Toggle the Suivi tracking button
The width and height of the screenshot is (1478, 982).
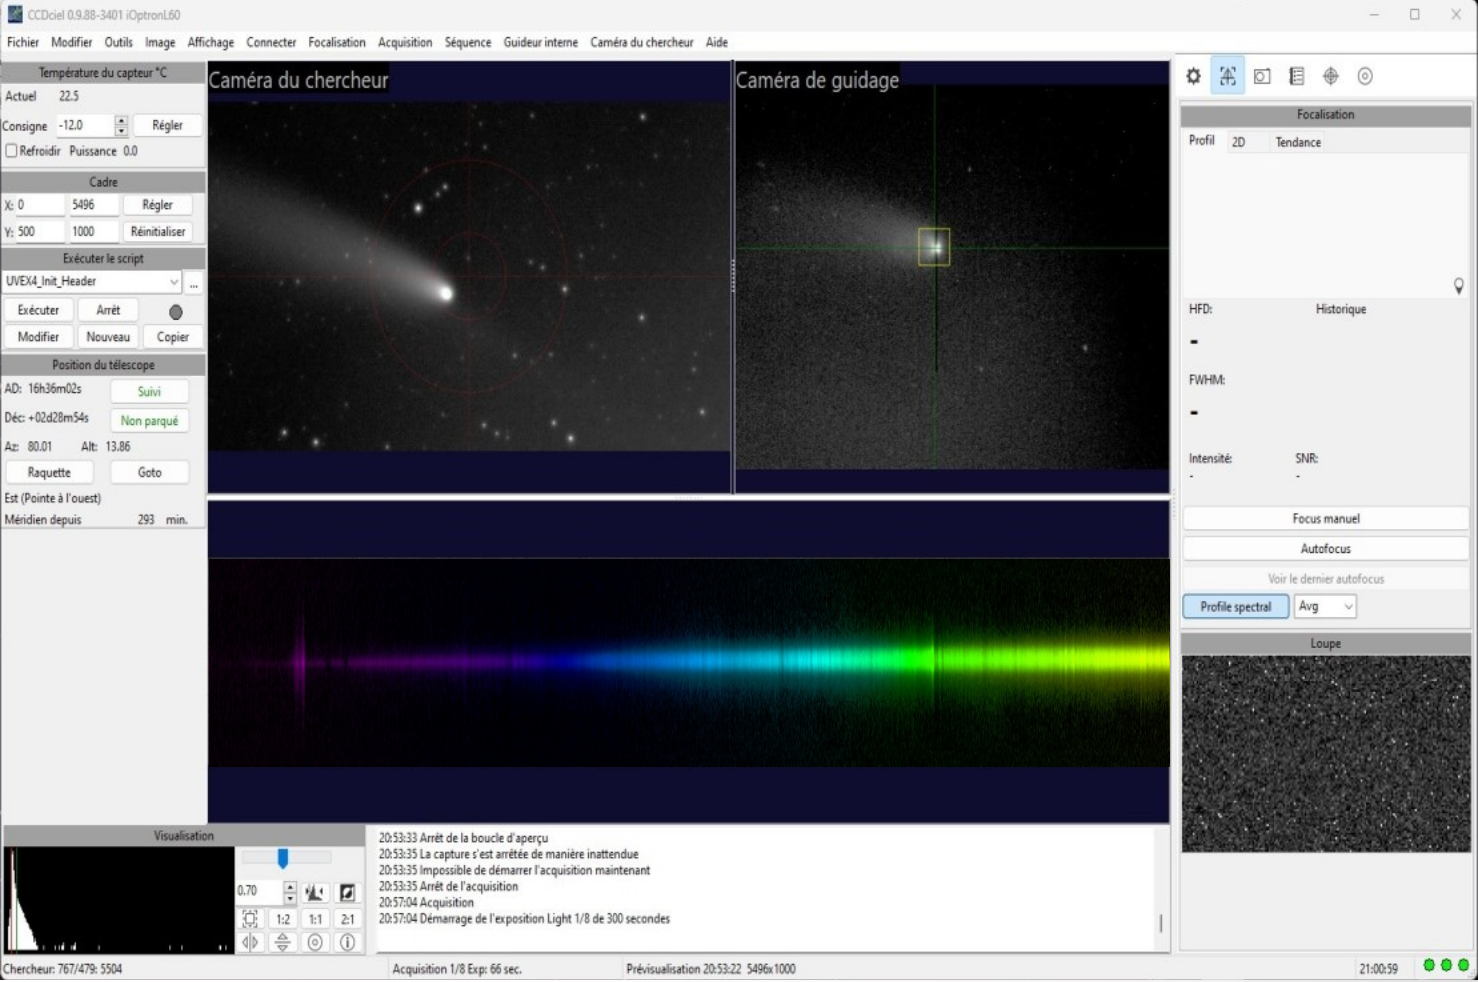tap(149, 392)
